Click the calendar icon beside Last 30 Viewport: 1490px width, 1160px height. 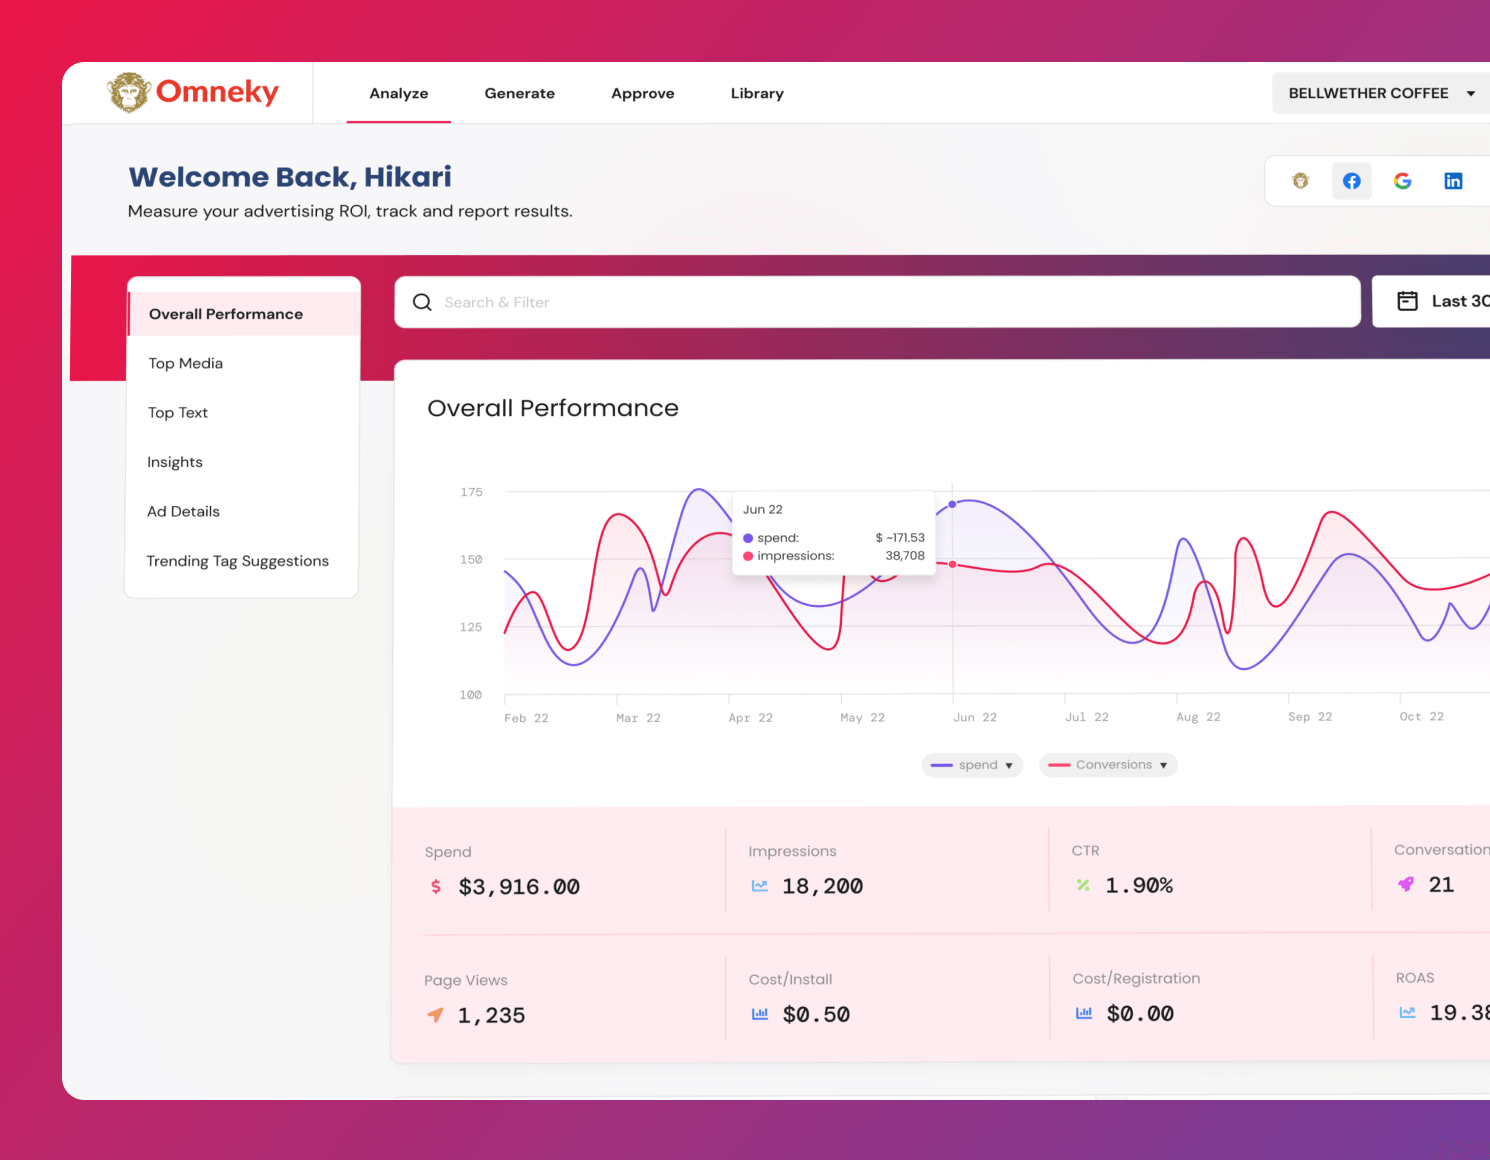coord(1407,301)
